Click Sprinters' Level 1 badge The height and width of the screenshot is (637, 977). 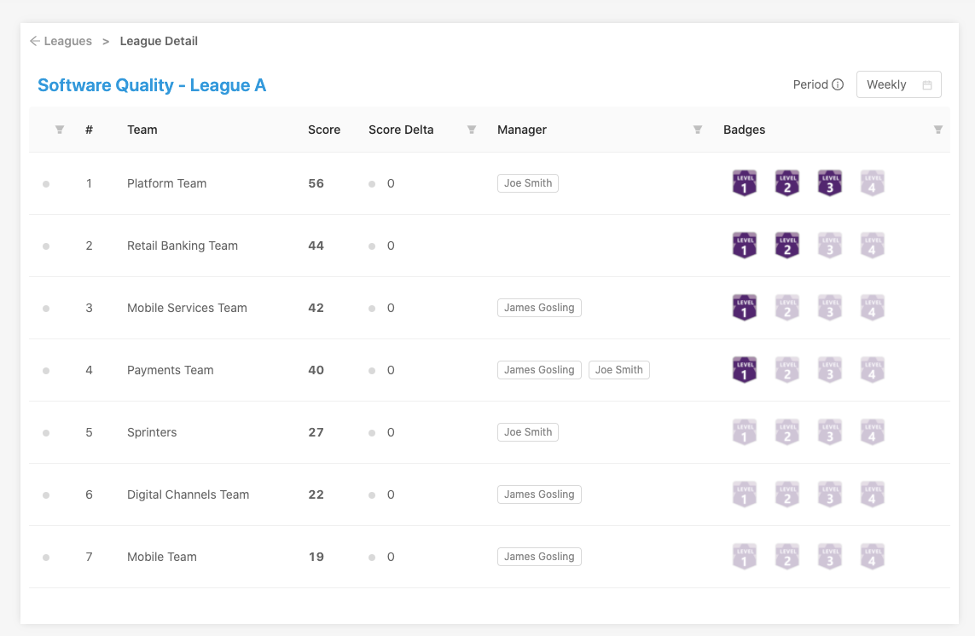point(744,432)
